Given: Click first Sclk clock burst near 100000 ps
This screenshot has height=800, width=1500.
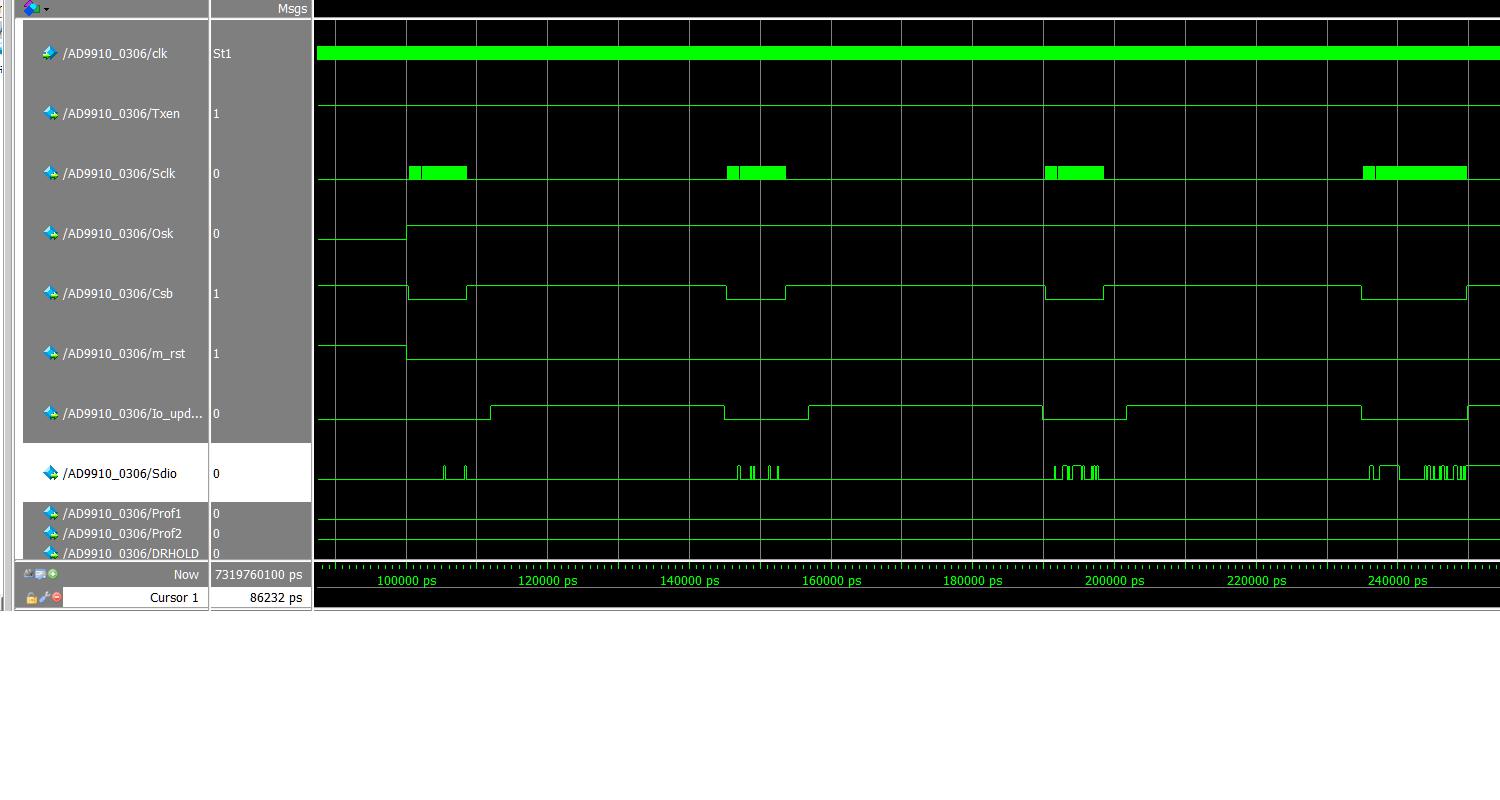Looking at the screenshot, I should tap(438, 173).
